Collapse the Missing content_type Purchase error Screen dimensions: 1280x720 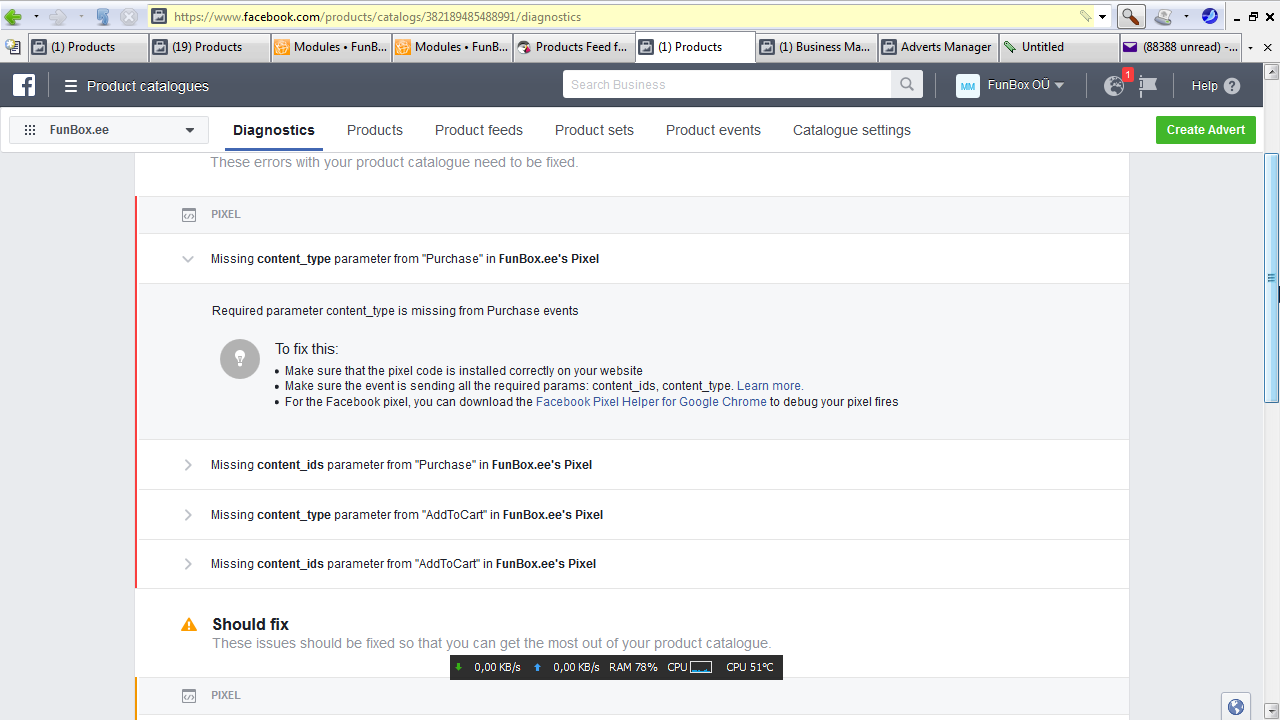[x=187, y=259]
